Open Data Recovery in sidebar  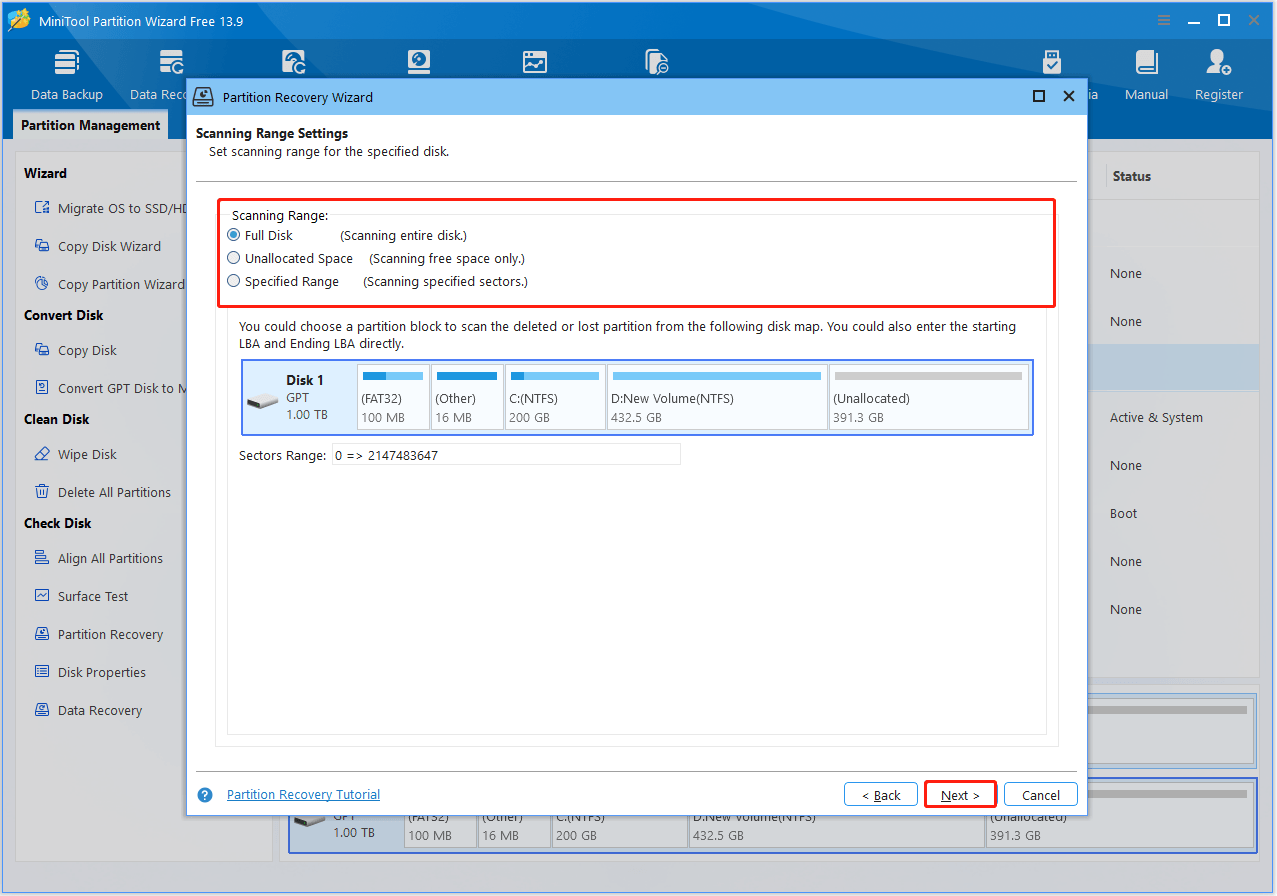click(x=88, y=710)
